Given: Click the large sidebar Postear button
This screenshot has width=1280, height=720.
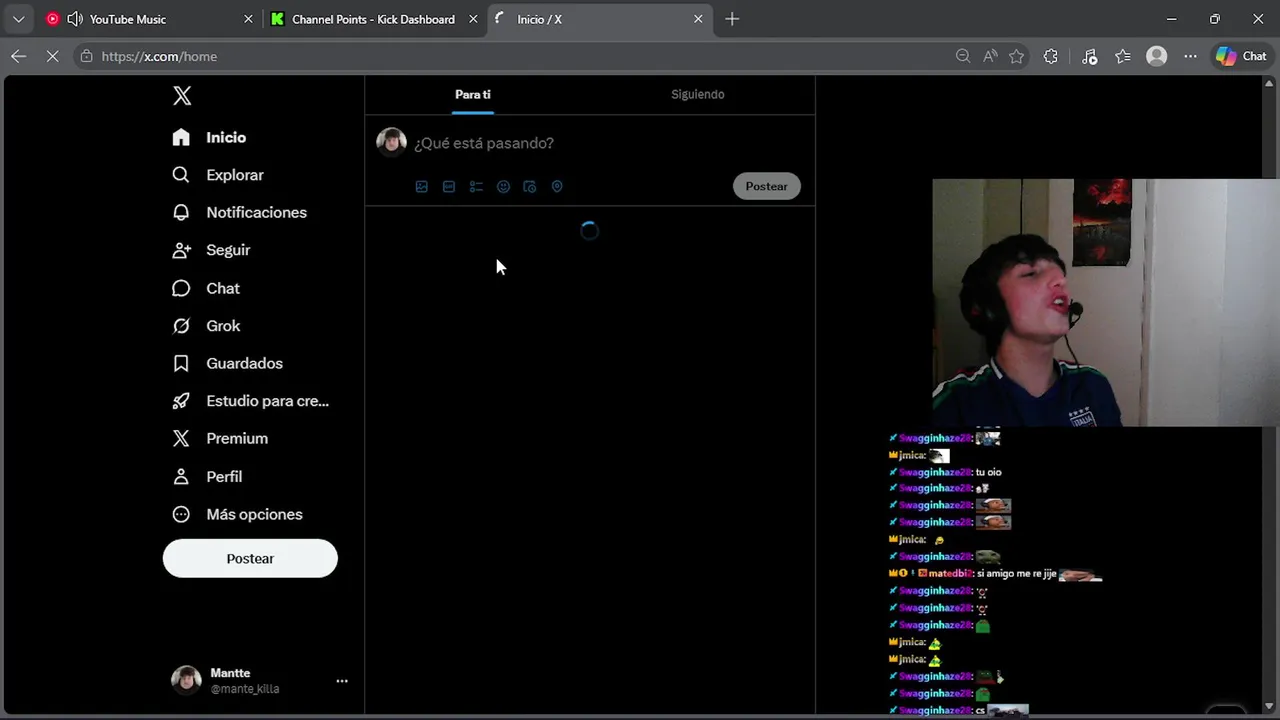Looking at the screenshot, I should [x=250, y=558].
